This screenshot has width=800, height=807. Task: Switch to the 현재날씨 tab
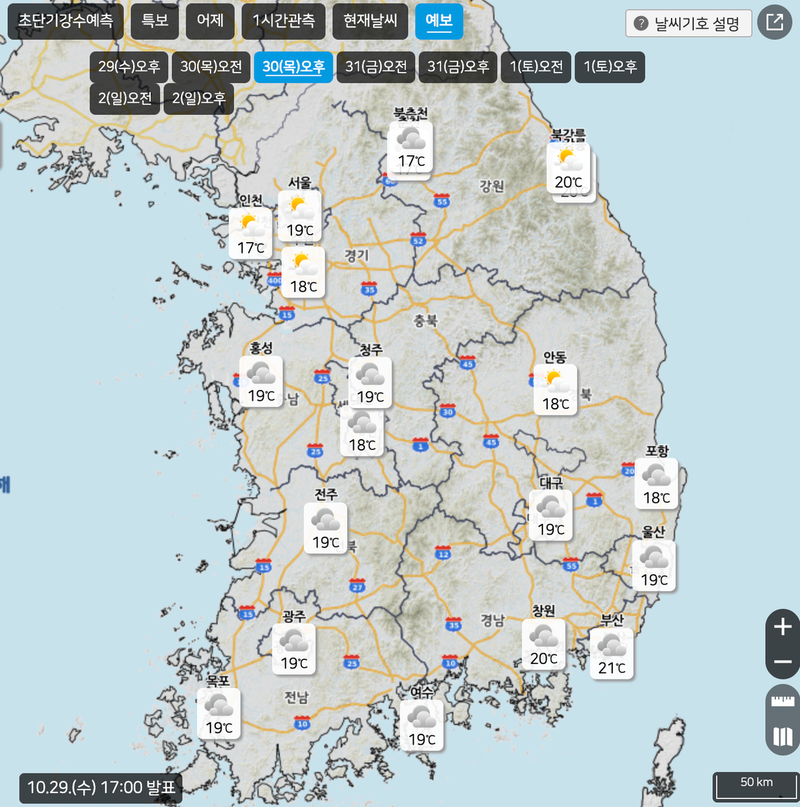[369, 21]
